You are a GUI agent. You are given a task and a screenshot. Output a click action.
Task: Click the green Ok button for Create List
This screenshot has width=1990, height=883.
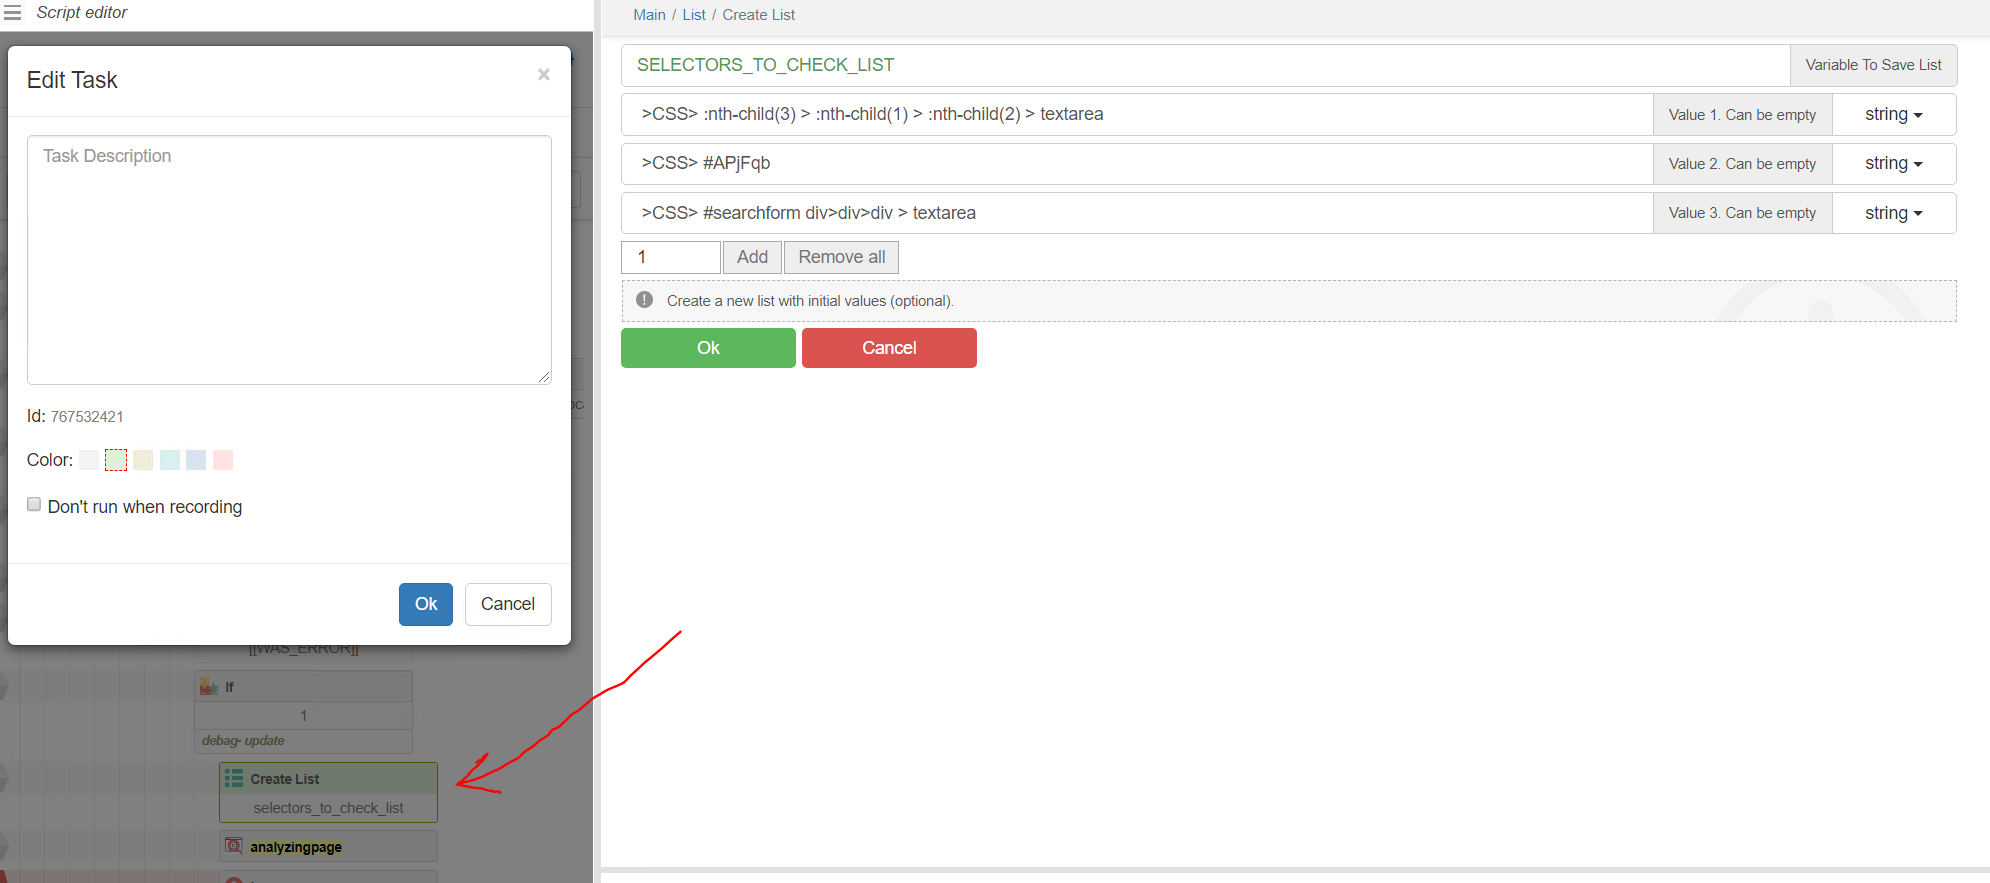click(x=708, y=348)
